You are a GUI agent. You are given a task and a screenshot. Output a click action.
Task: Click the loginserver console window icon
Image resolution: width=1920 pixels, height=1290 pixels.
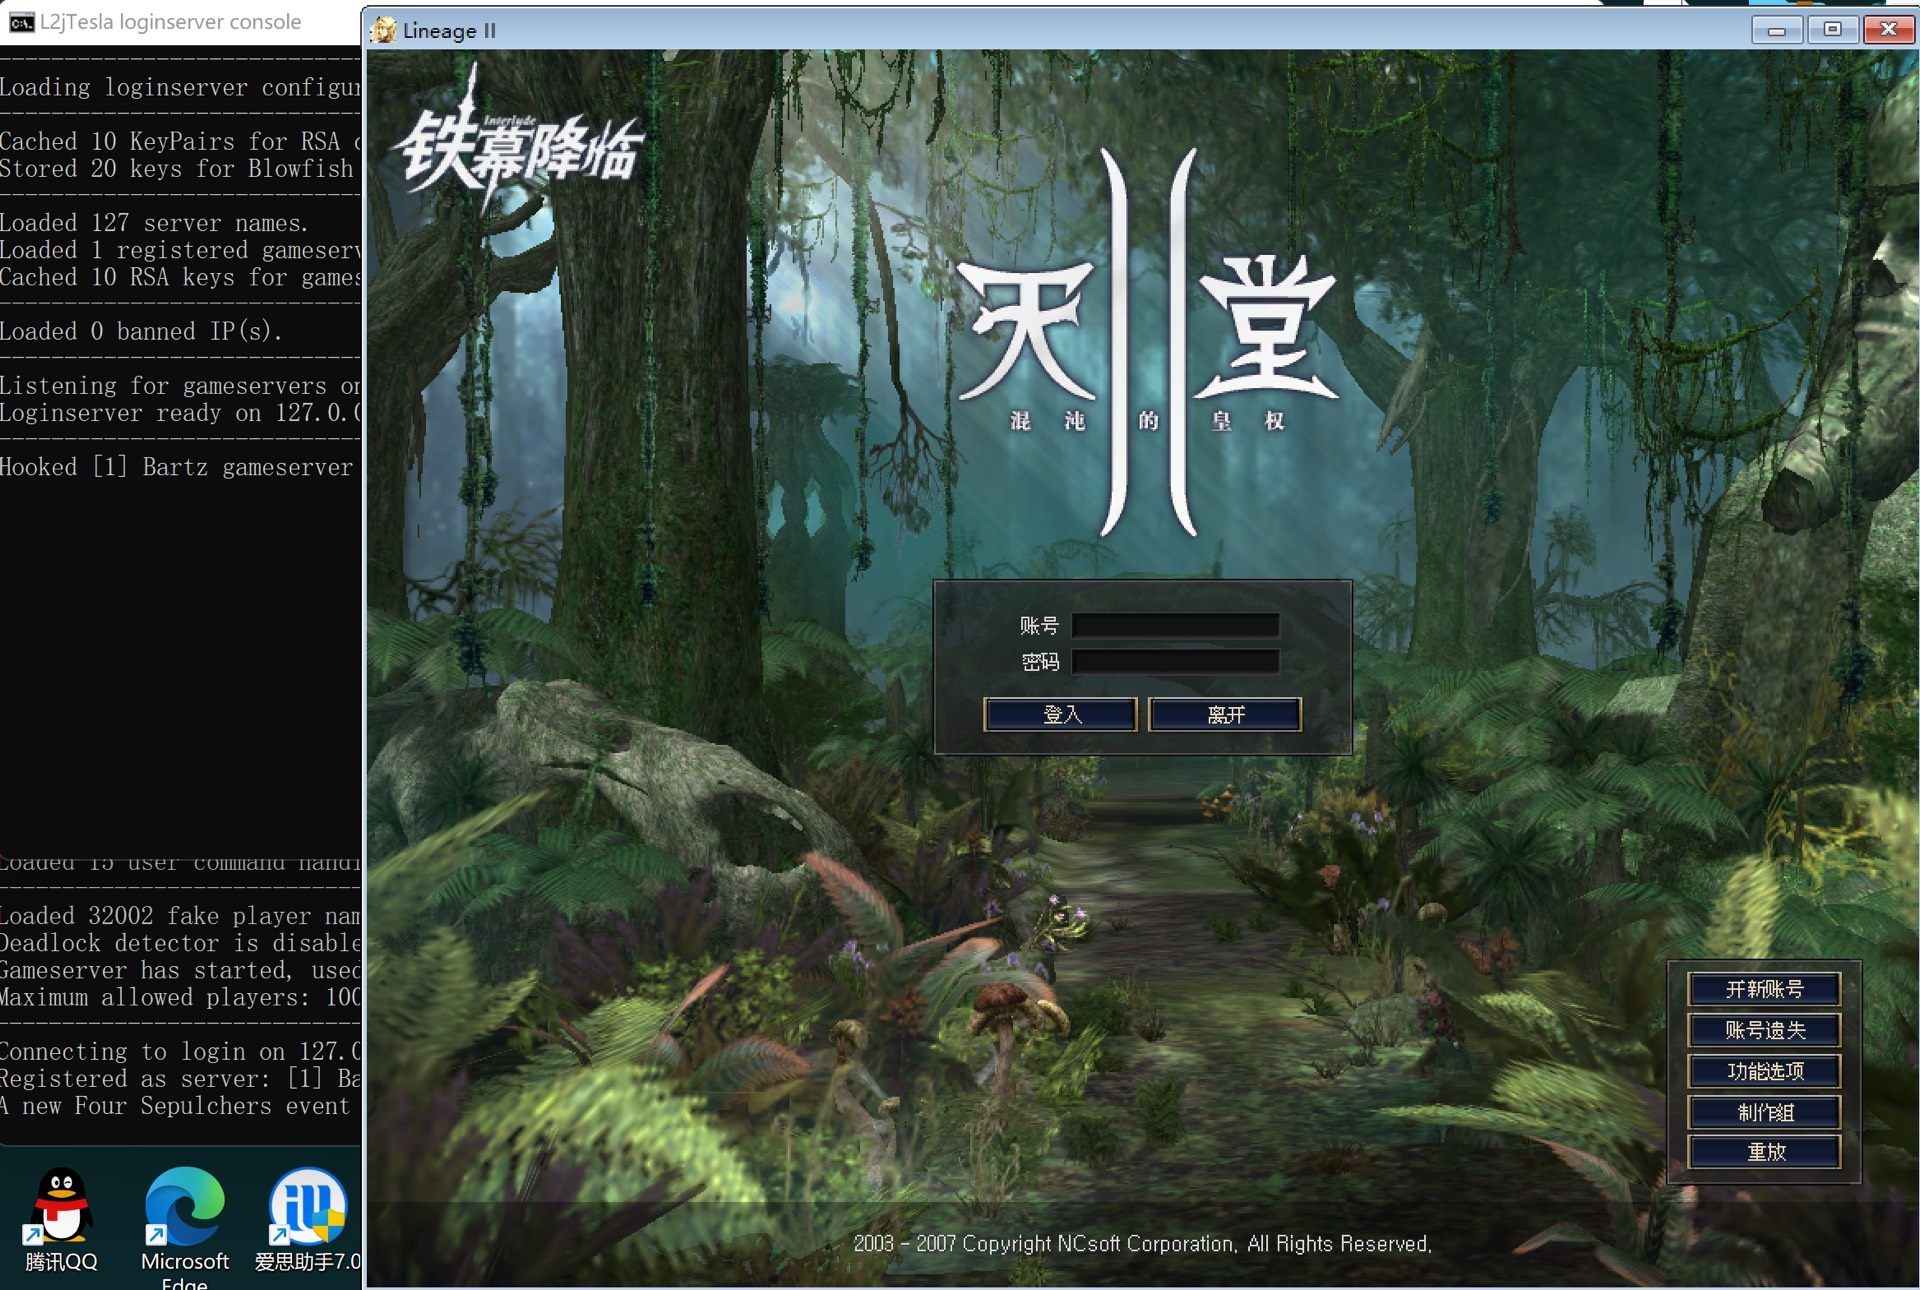pyautogui.click(x=21, y=22)
